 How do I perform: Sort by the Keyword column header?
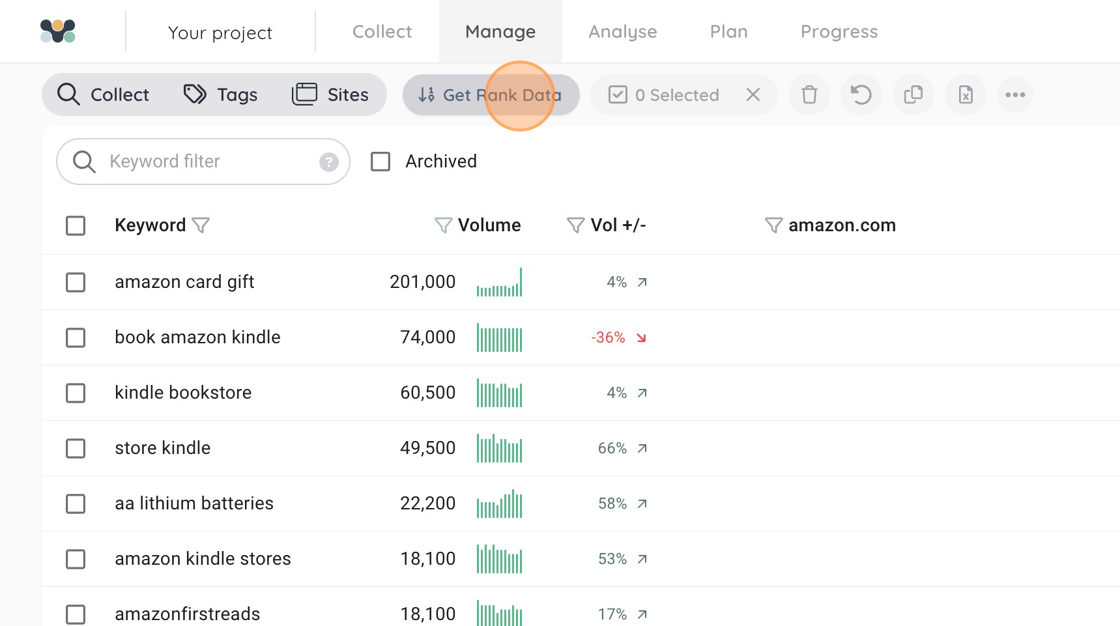(150, 225)
